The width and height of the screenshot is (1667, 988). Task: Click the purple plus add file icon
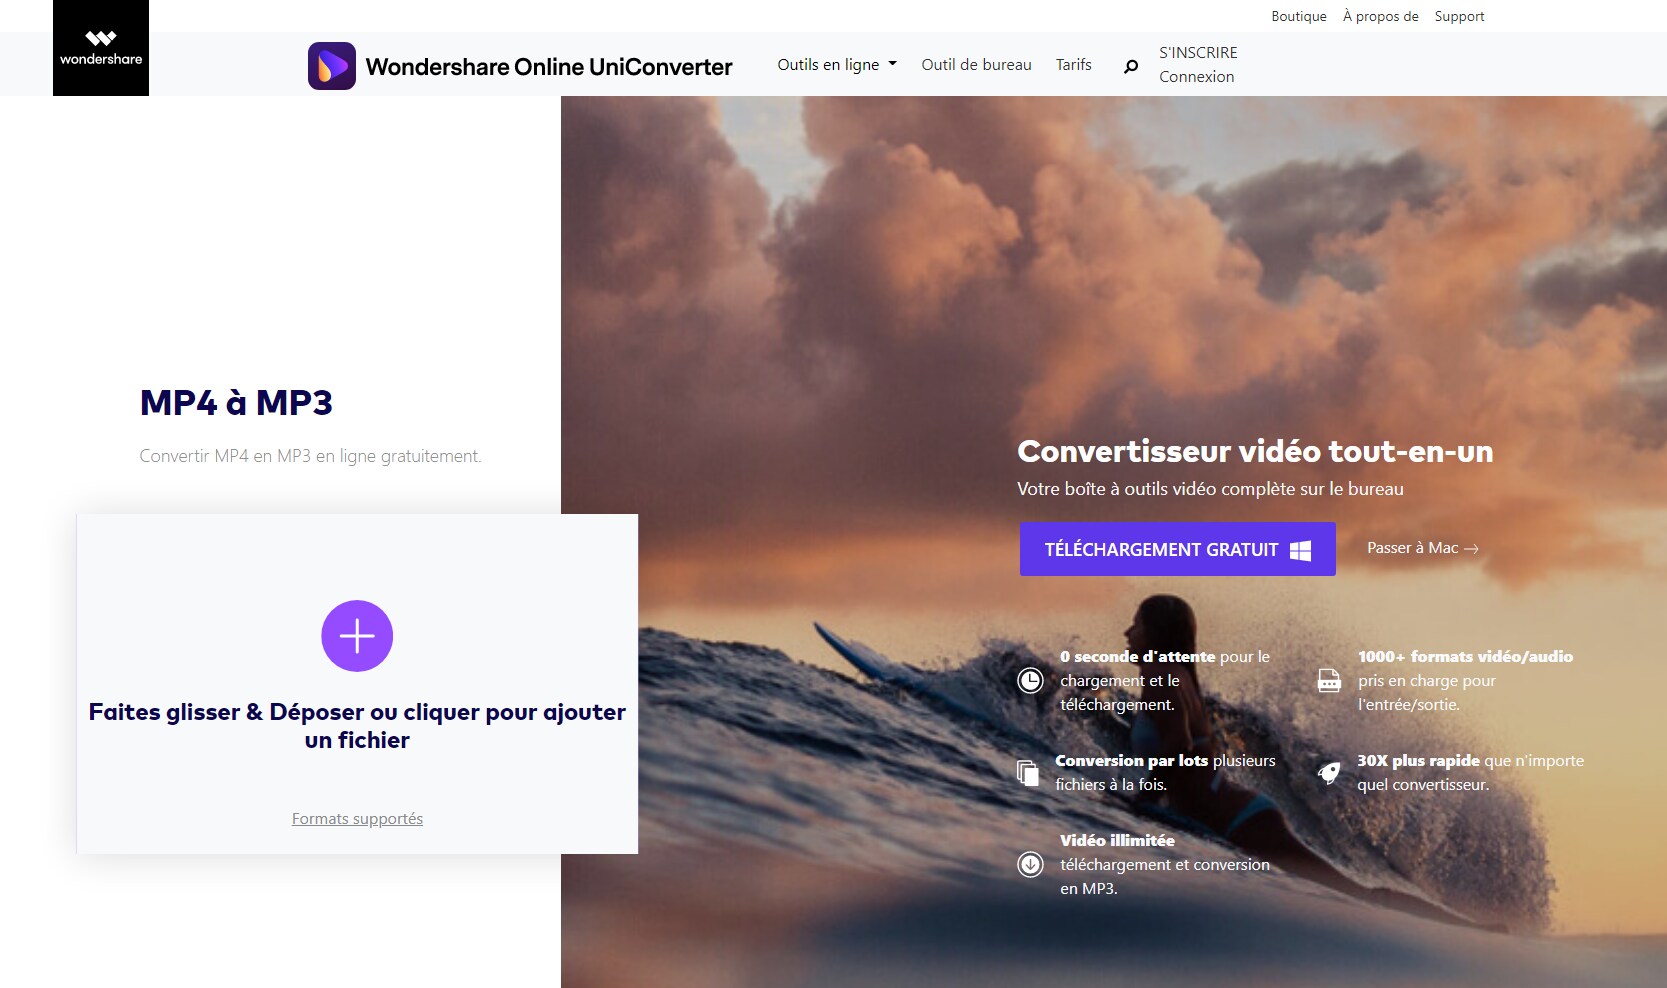[357, 636]
